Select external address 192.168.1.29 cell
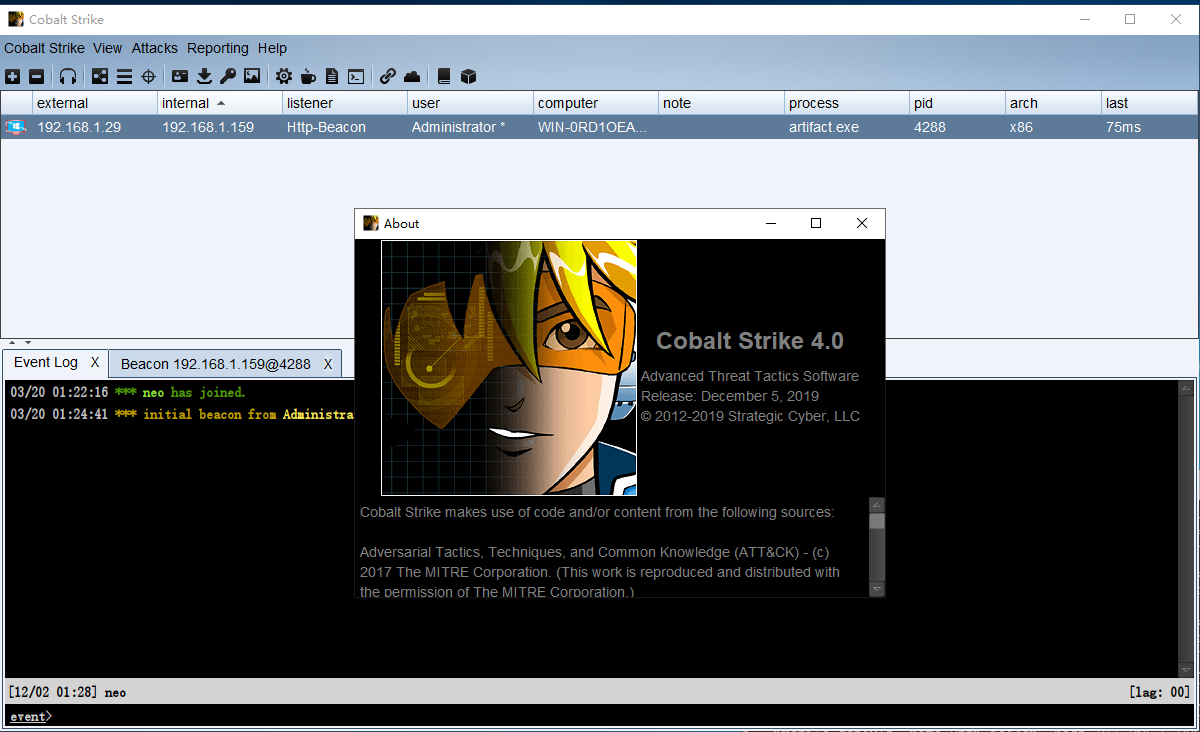The height and width of the screenshot is (732, 1200). (95, 127)
